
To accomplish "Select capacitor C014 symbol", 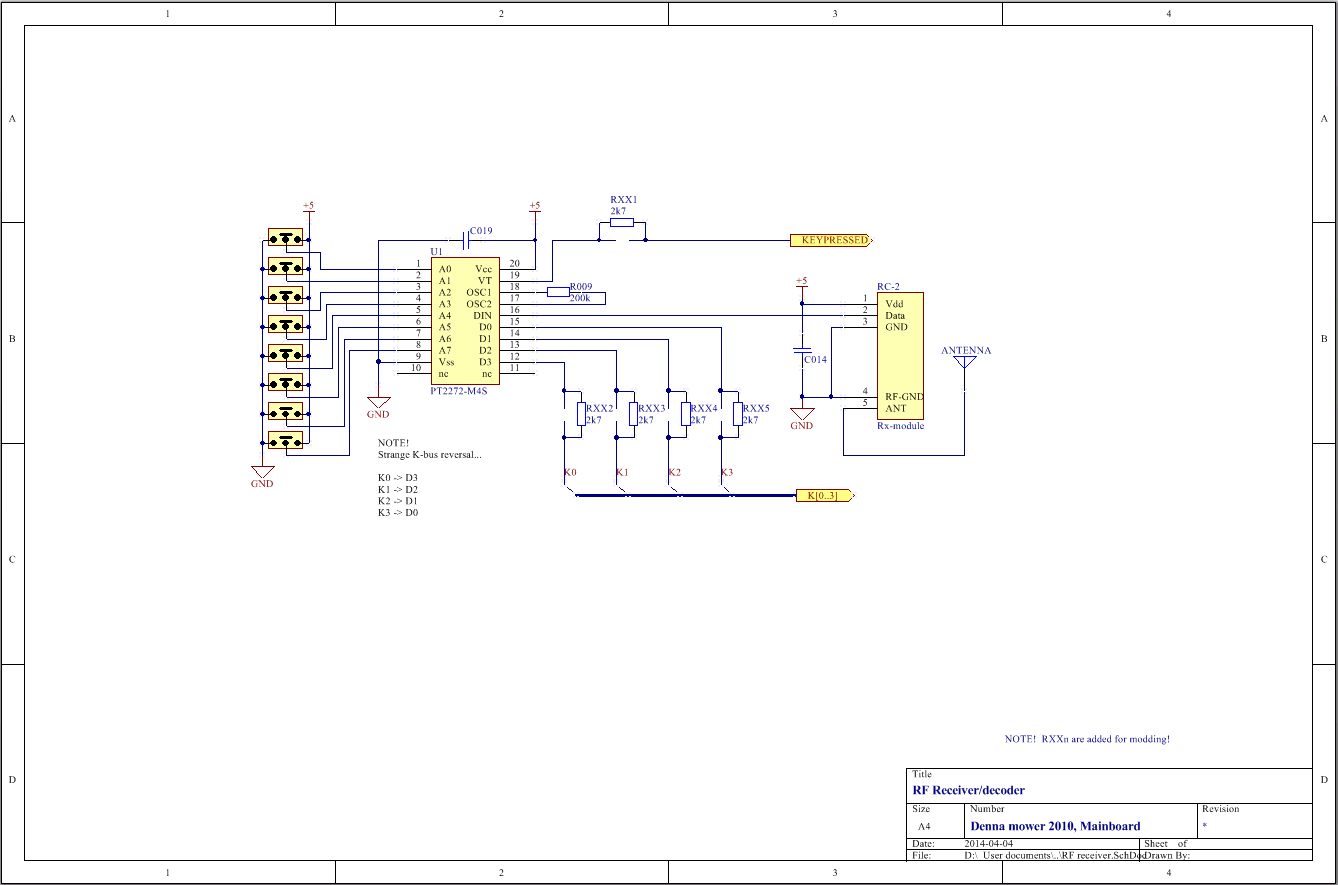I will (x=801, y=350).
